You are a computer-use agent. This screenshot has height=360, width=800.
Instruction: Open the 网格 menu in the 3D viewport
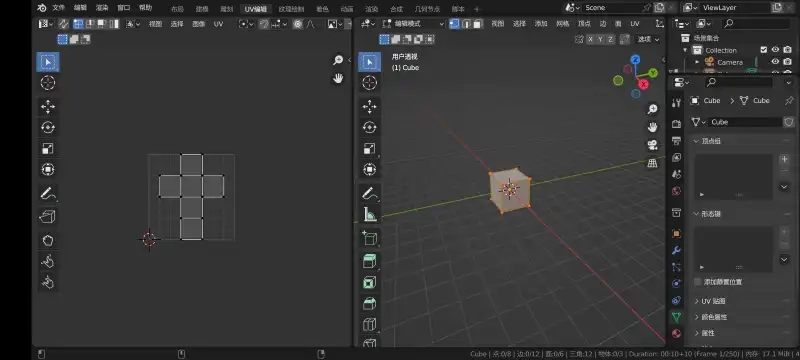coord(563,24)
